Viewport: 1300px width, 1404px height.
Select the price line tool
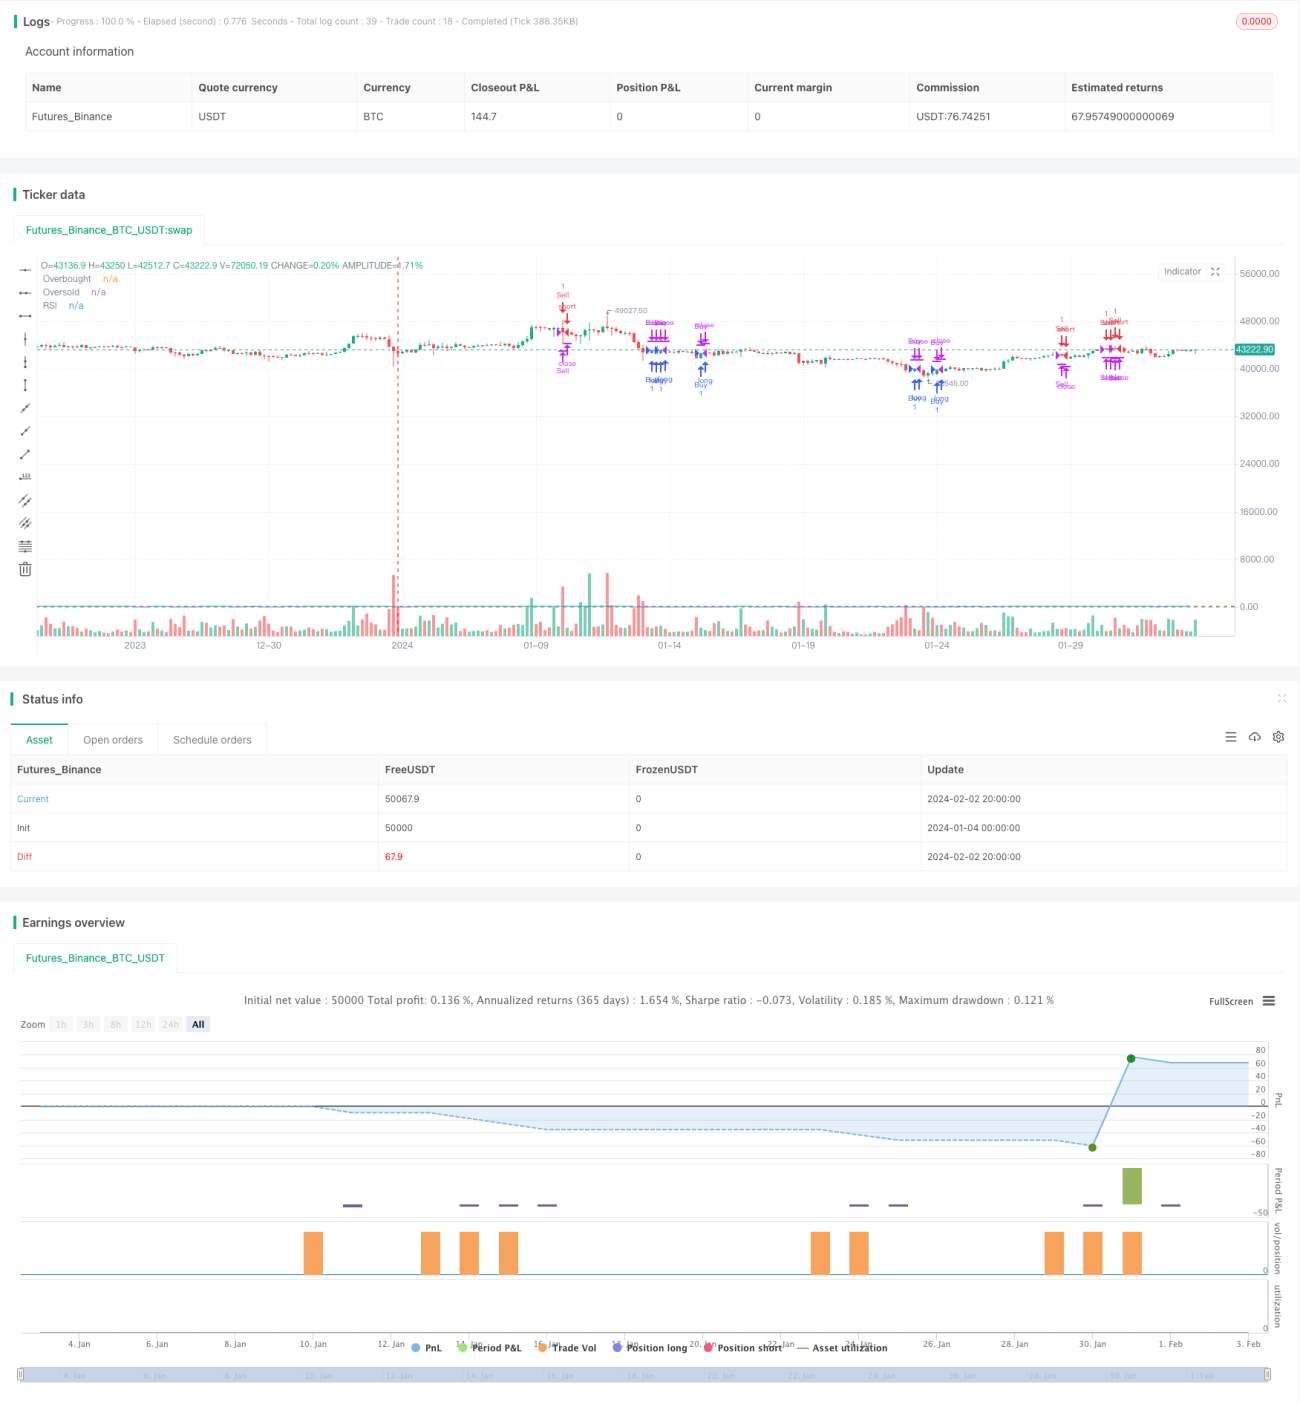pos(25,477)
